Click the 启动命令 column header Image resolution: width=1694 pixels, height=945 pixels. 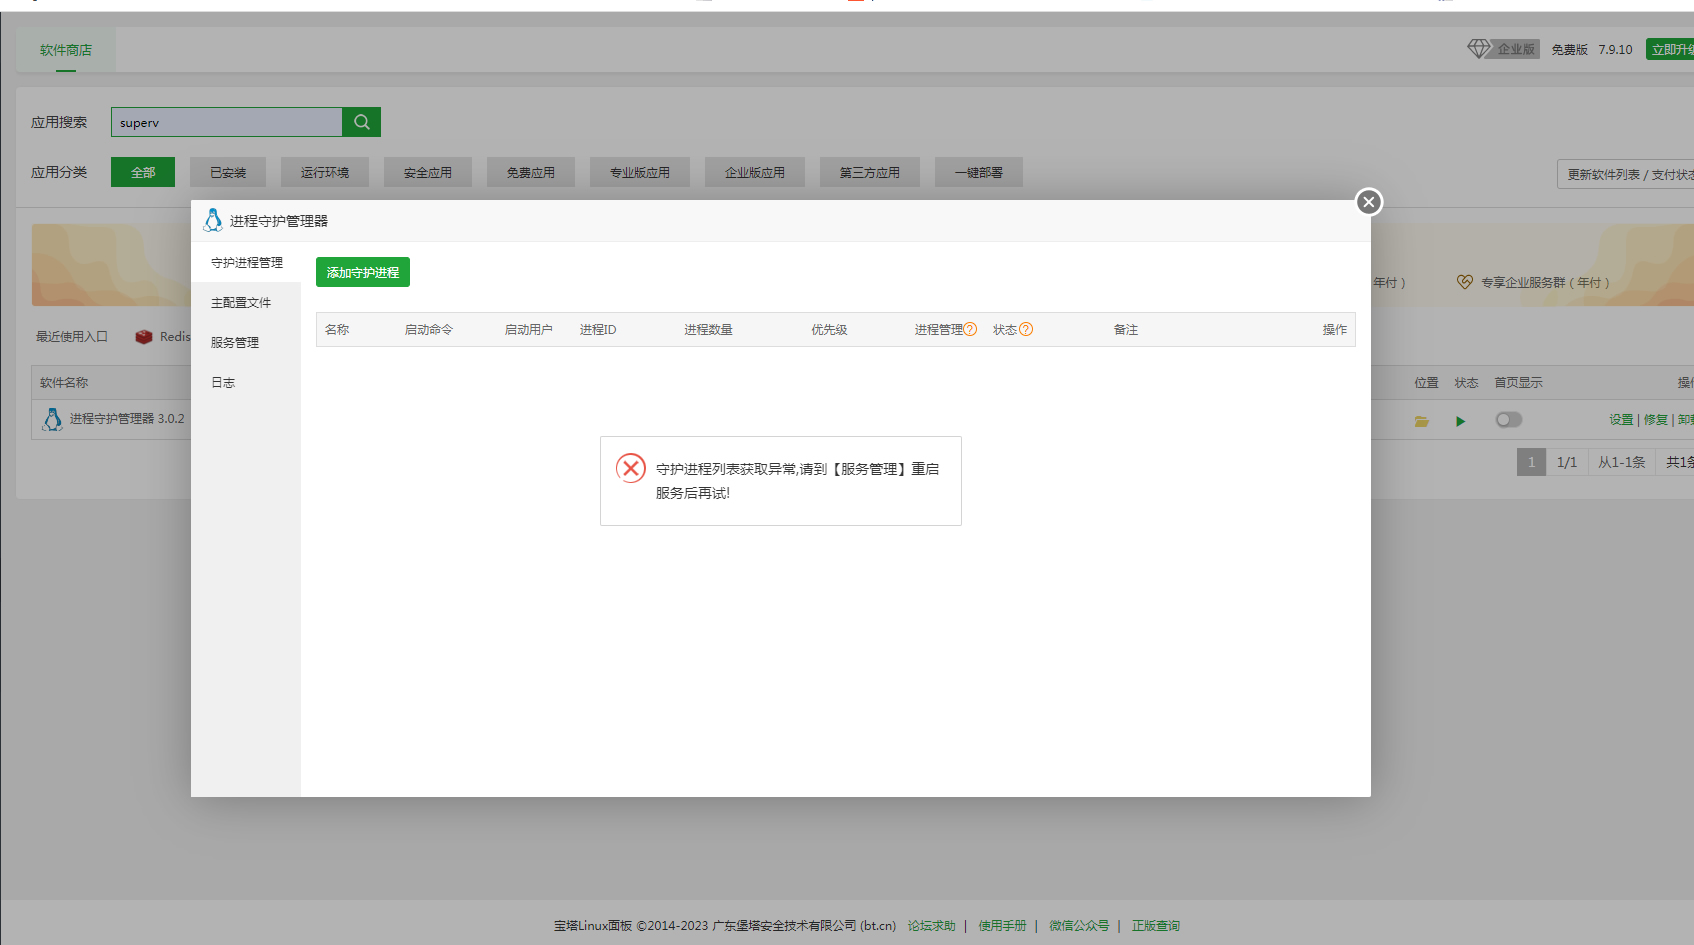429,329
